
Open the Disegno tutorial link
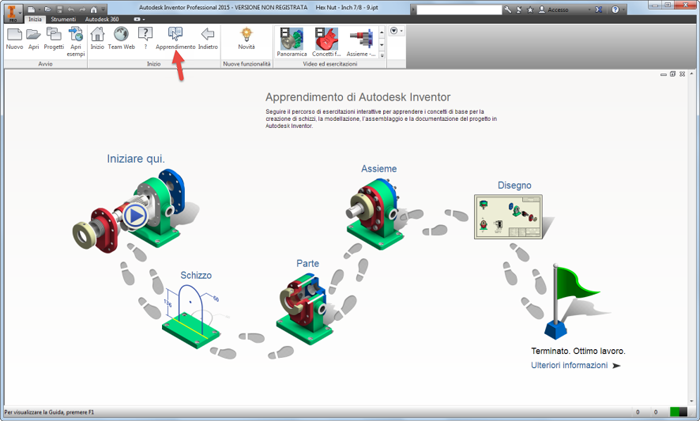pos(514,185)
